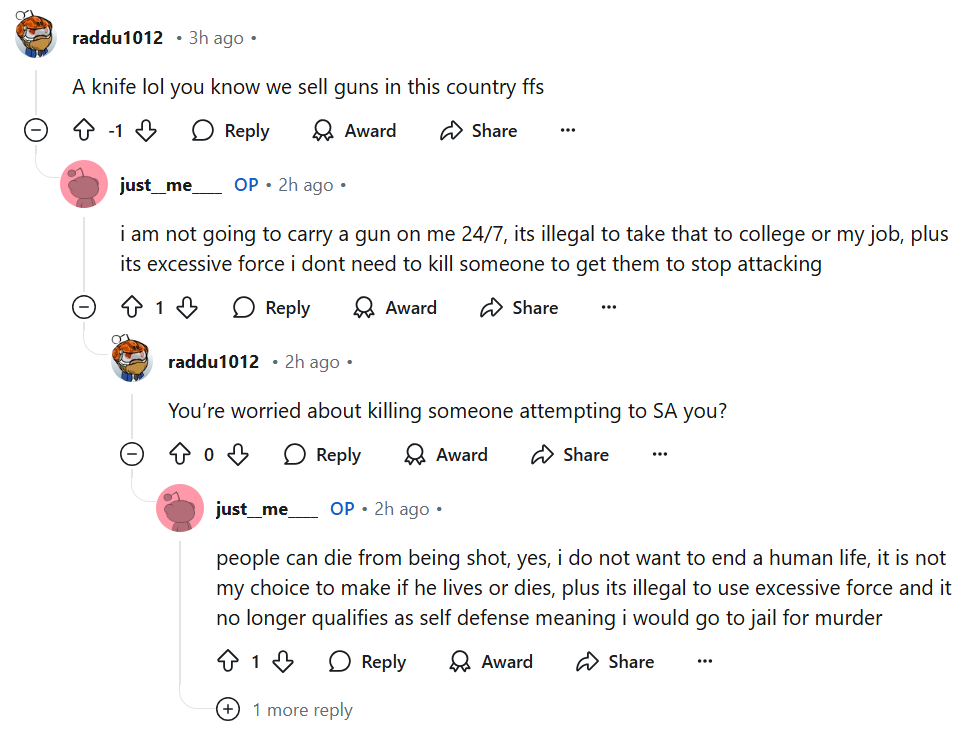Screen dimensions: 968x745
Task: Give an Award to the knife comment
Action: pyautogui.click(x=355, y=131)
